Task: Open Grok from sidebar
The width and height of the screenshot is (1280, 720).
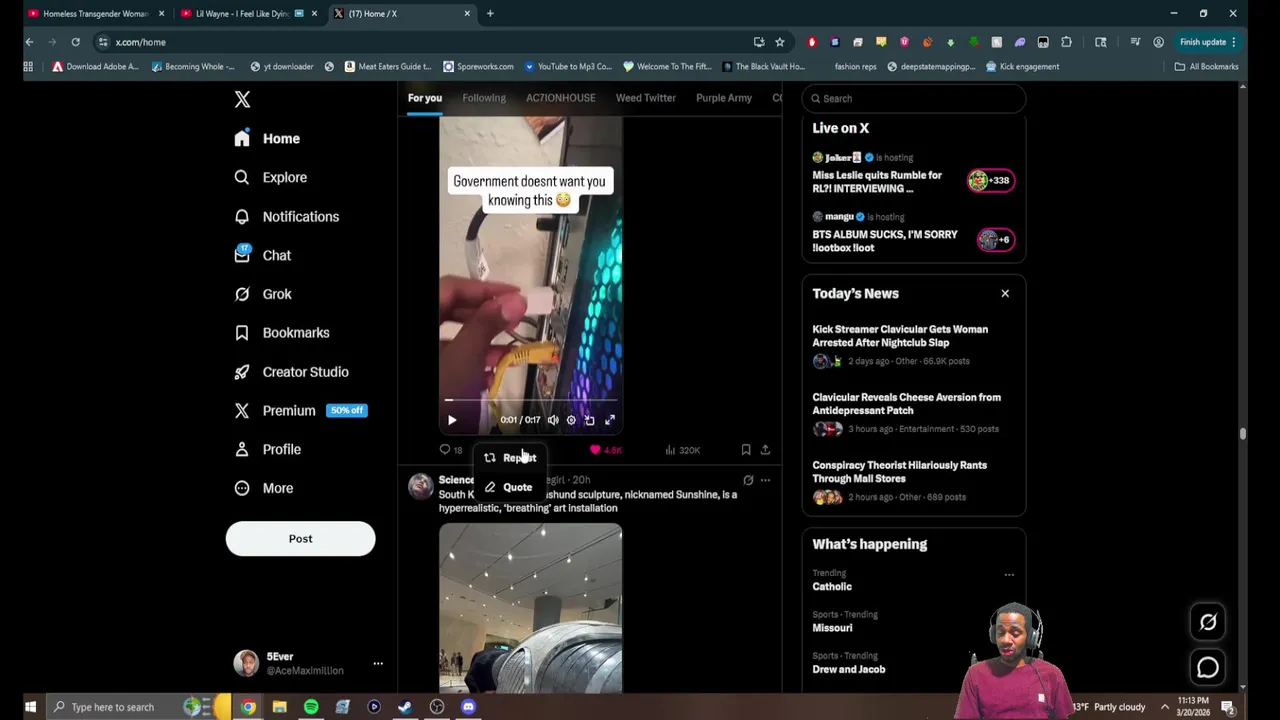Action: pyautogui.click(x=263, y=294)
